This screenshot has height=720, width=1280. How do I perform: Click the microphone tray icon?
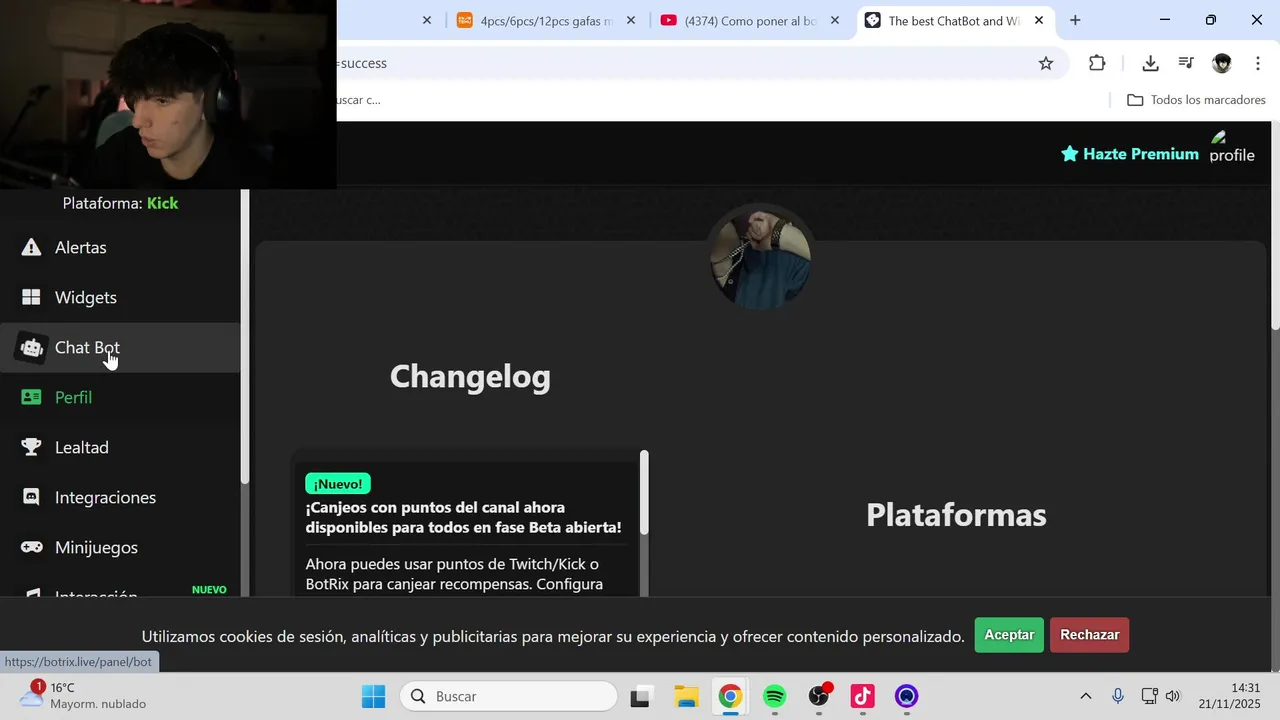click(x=1118, y=696)
